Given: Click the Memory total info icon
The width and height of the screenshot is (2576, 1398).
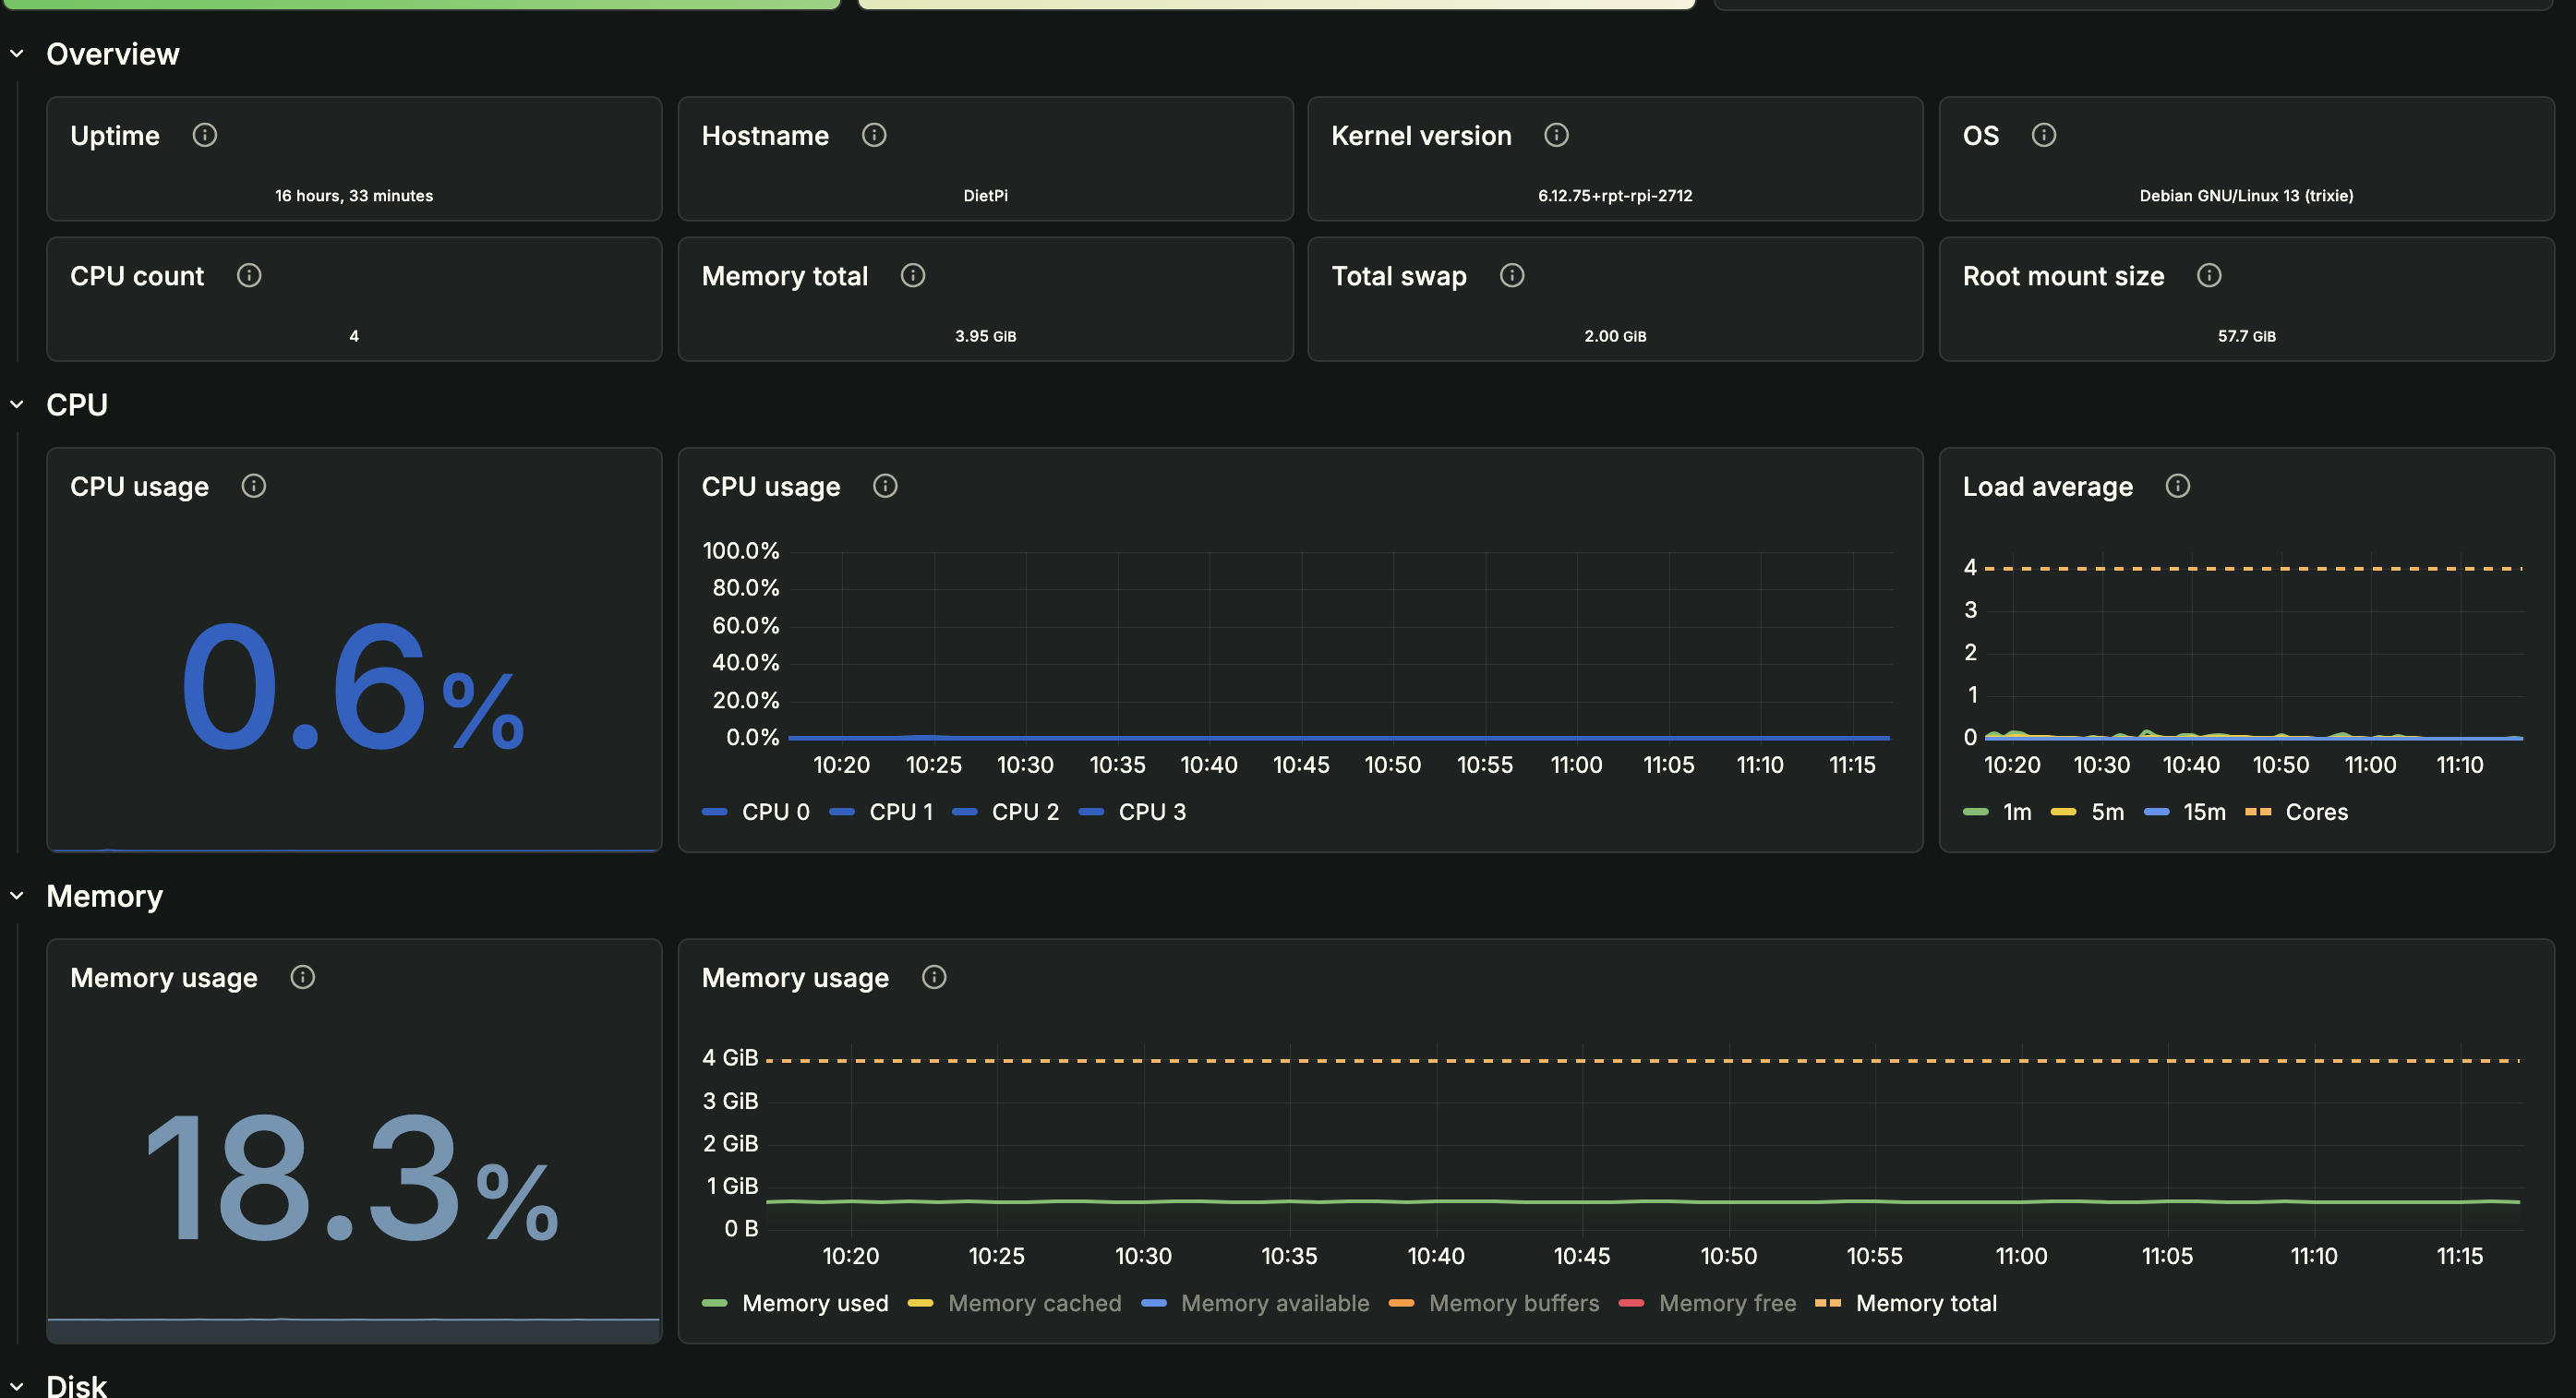Looking at the screenshot, I should (912, 275).
